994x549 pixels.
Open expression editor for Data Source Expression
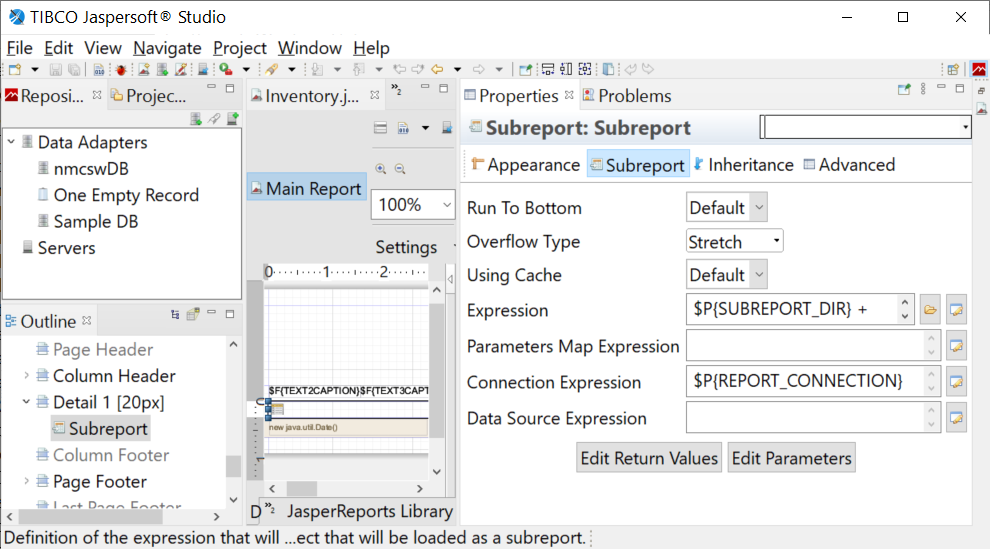click(x=957, y=418)
